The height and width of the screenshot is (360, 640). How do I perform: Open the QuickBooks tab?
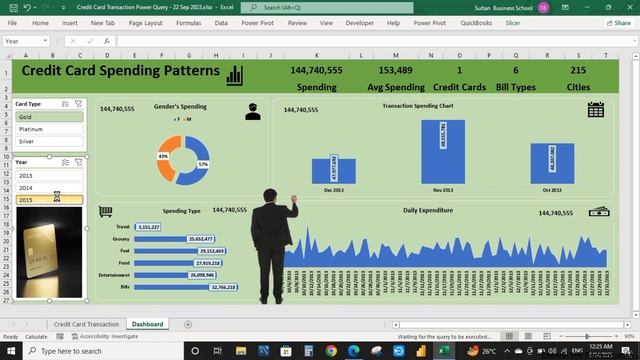pos(476,23)
